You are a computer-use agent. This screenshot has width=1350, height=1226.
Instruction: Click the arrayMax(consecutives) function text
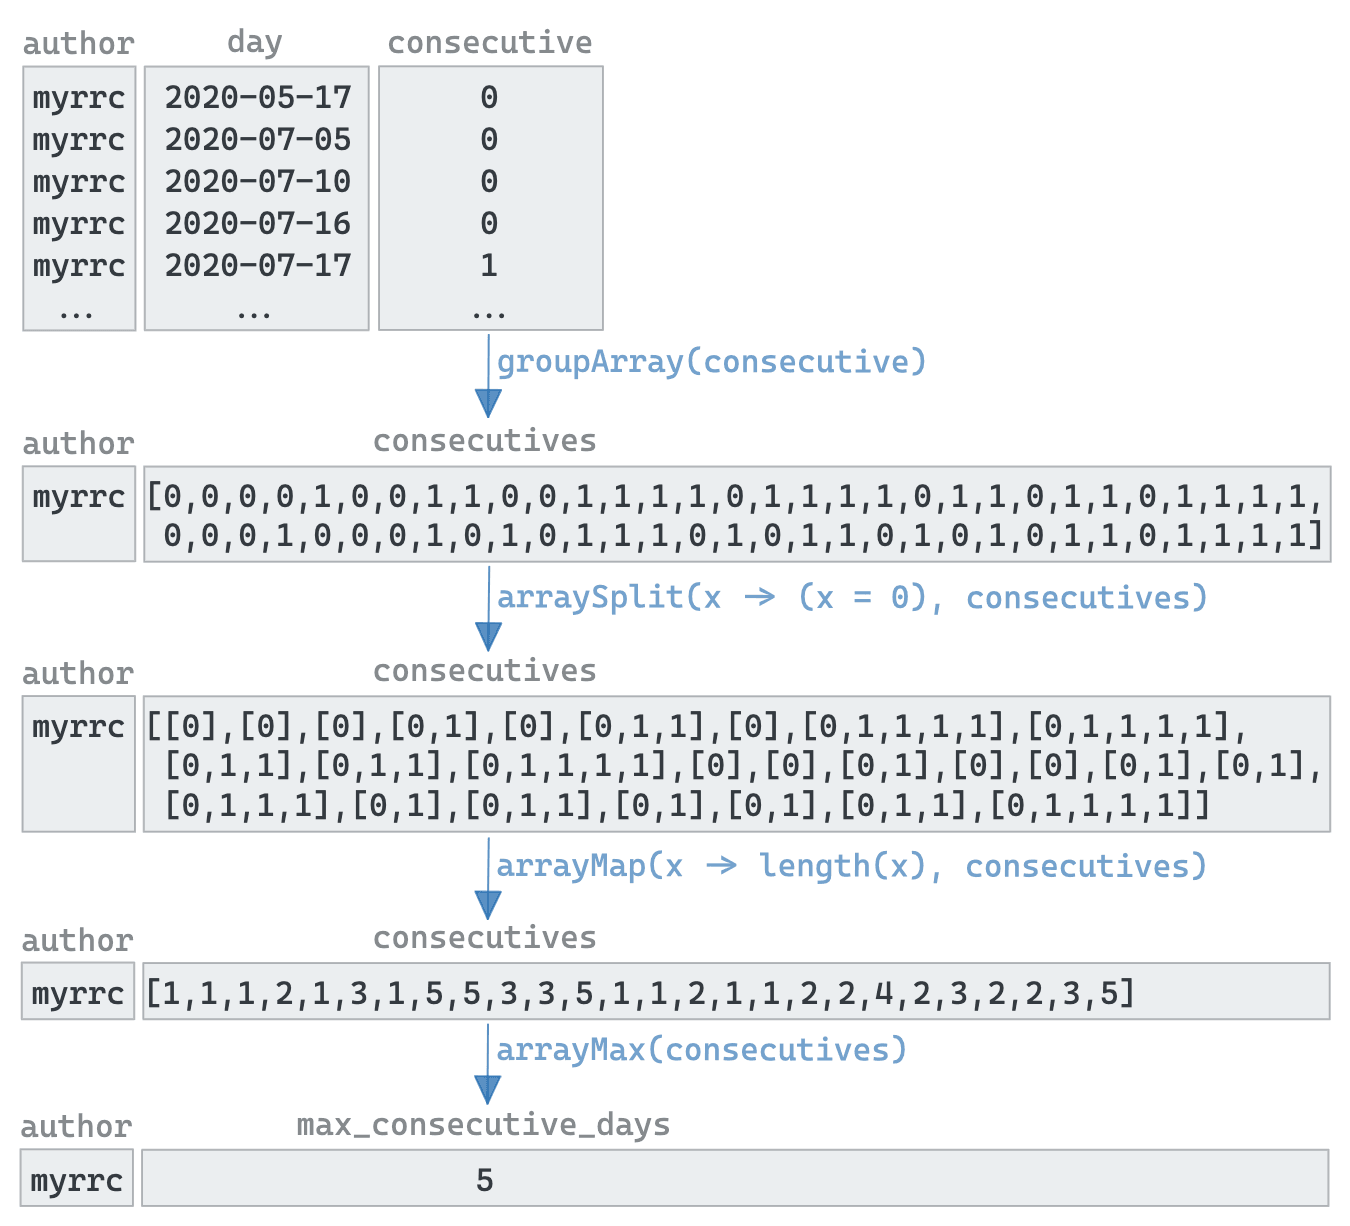(701, 1050)
